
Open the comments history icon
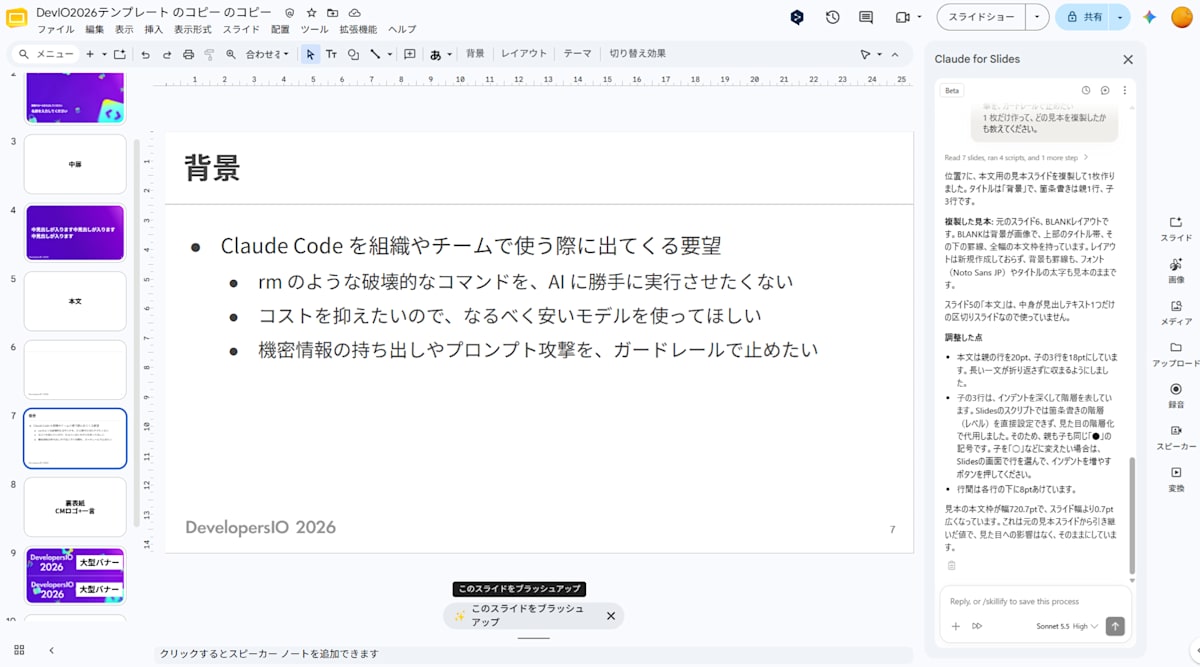point(866,17)
